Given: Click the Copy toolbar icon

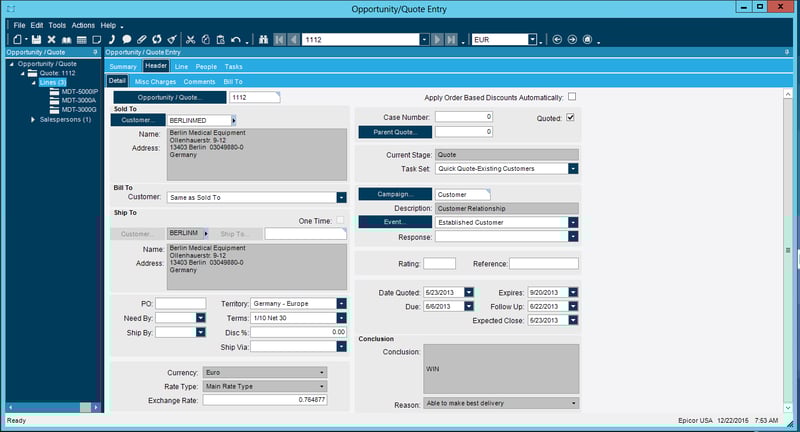Looking at the screenshot, I should pos(206,39).
